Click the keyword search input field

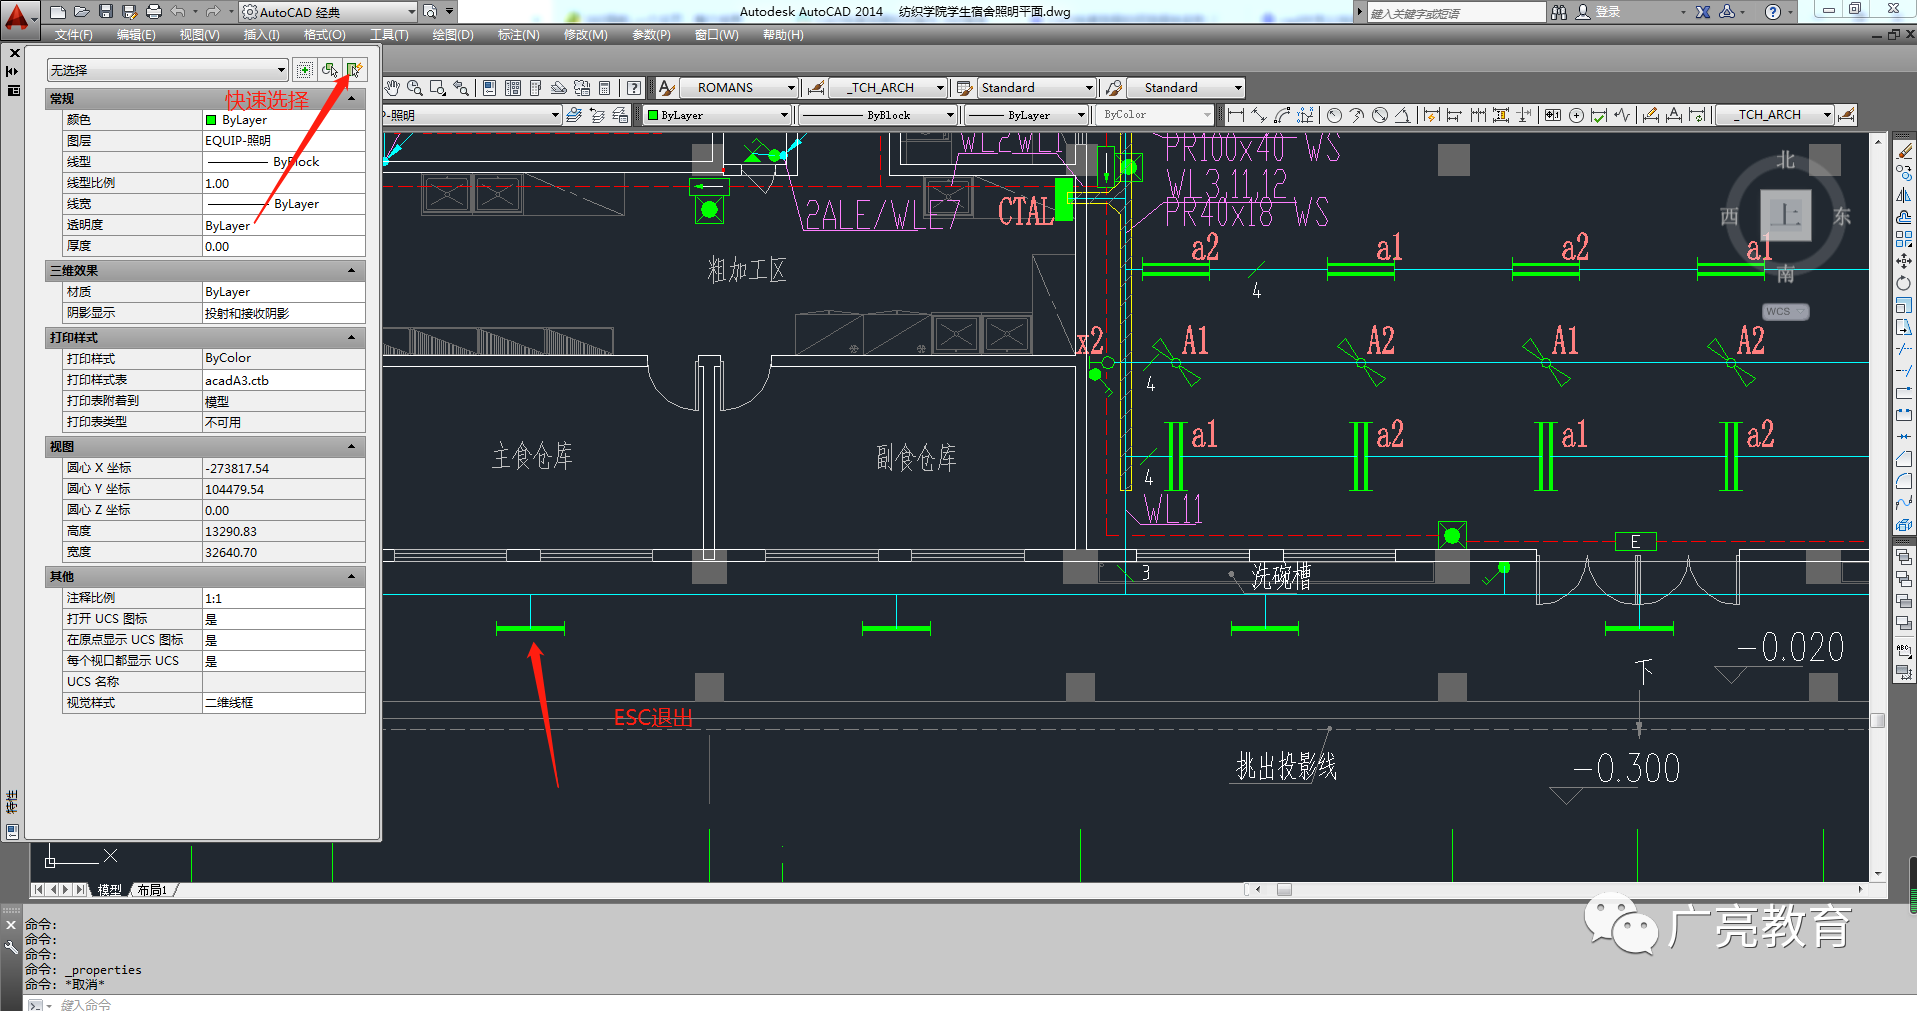pyautogui.click(x=1455, y=12)
